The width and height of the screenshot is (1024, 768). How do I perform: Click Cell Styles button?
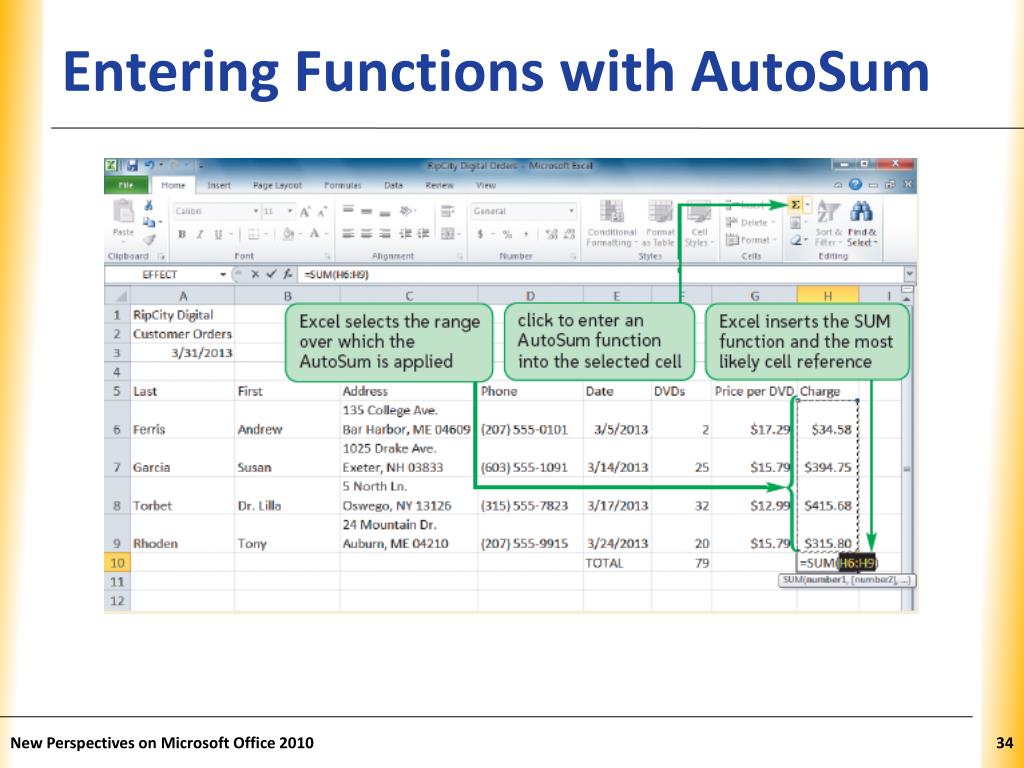[x=699, y=223]
